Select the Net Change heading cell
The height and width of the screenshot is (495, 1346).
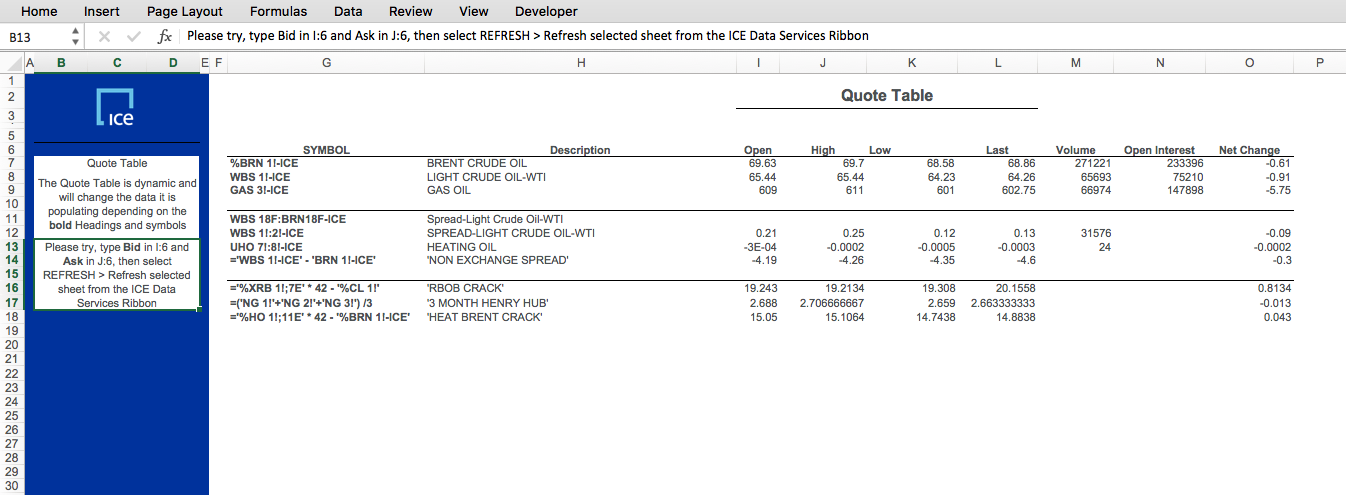tap(1249, 150)
